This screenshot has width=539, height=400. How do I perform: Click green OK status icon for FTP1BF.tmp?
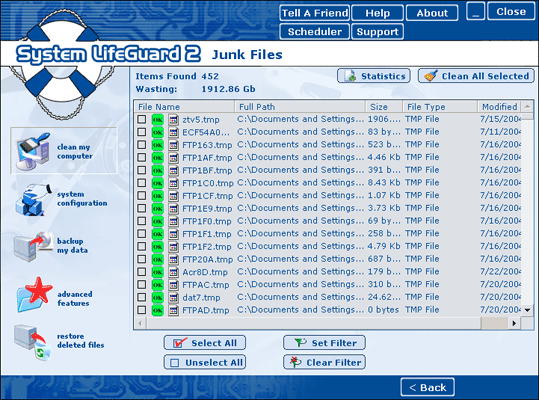[x=157, y=170]
